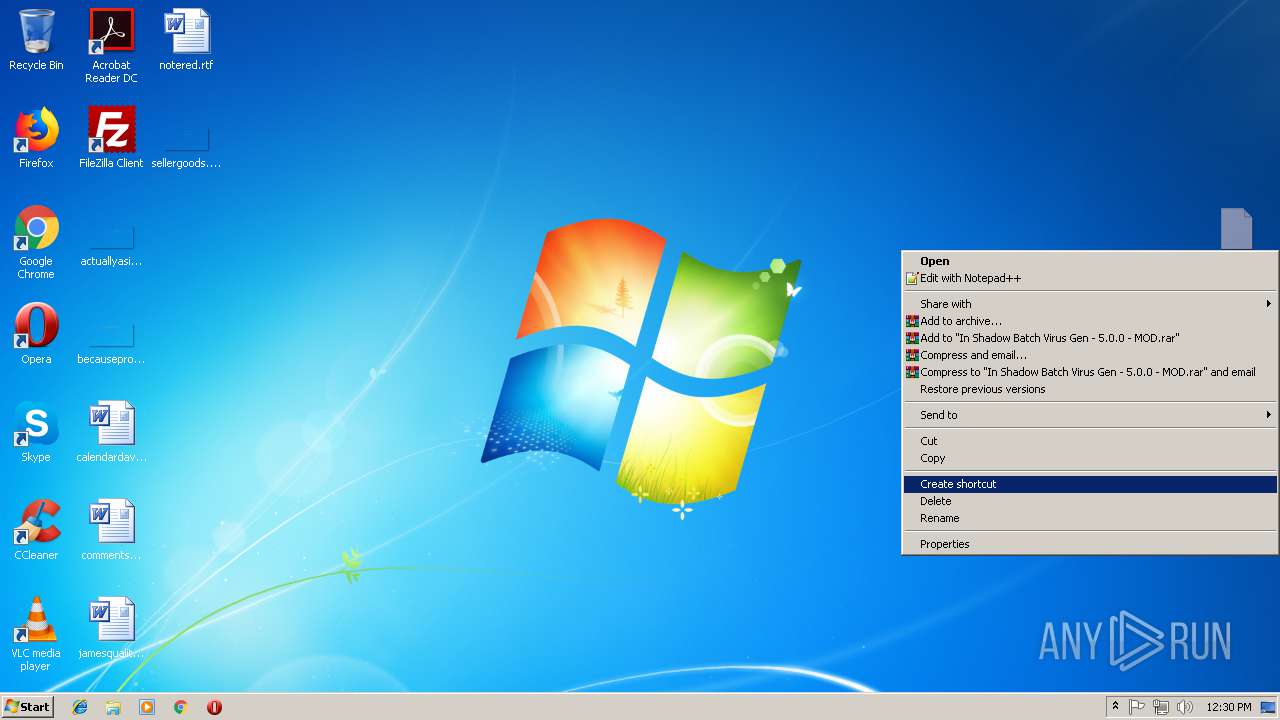Open the Start menu

[x=27, y=707]
